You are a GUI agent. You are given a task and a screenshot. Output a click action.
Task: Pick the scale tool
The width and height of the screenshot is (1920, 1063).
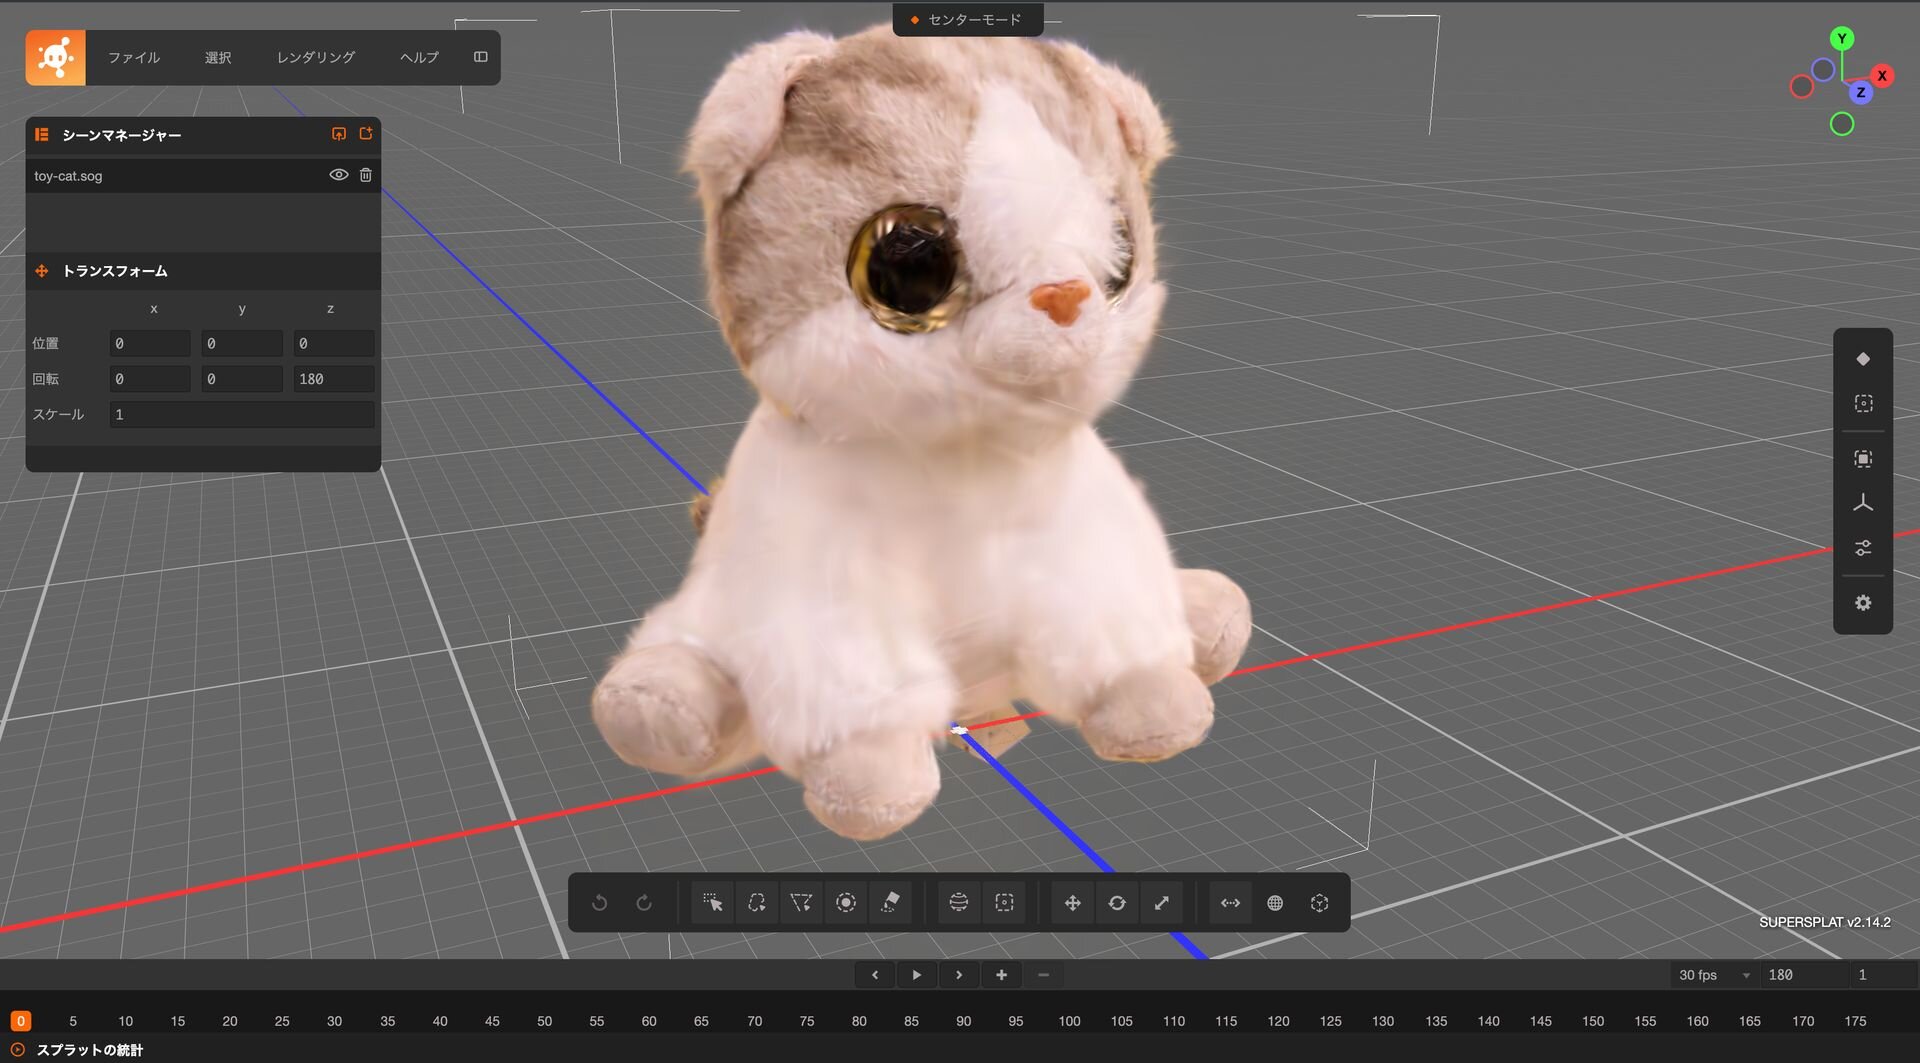(1162, 903)
